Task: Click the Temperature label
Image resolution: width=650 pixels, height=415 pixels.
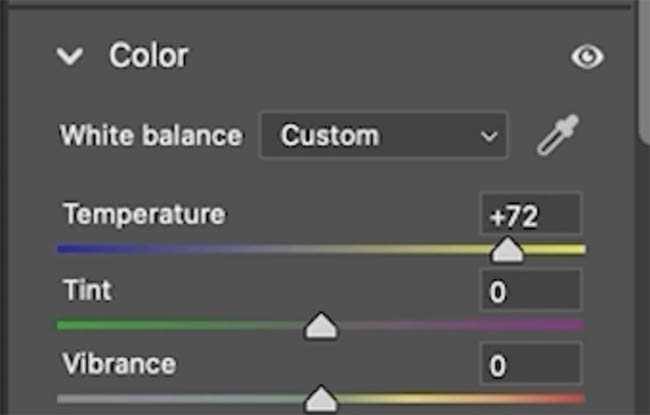Action: 144,214
